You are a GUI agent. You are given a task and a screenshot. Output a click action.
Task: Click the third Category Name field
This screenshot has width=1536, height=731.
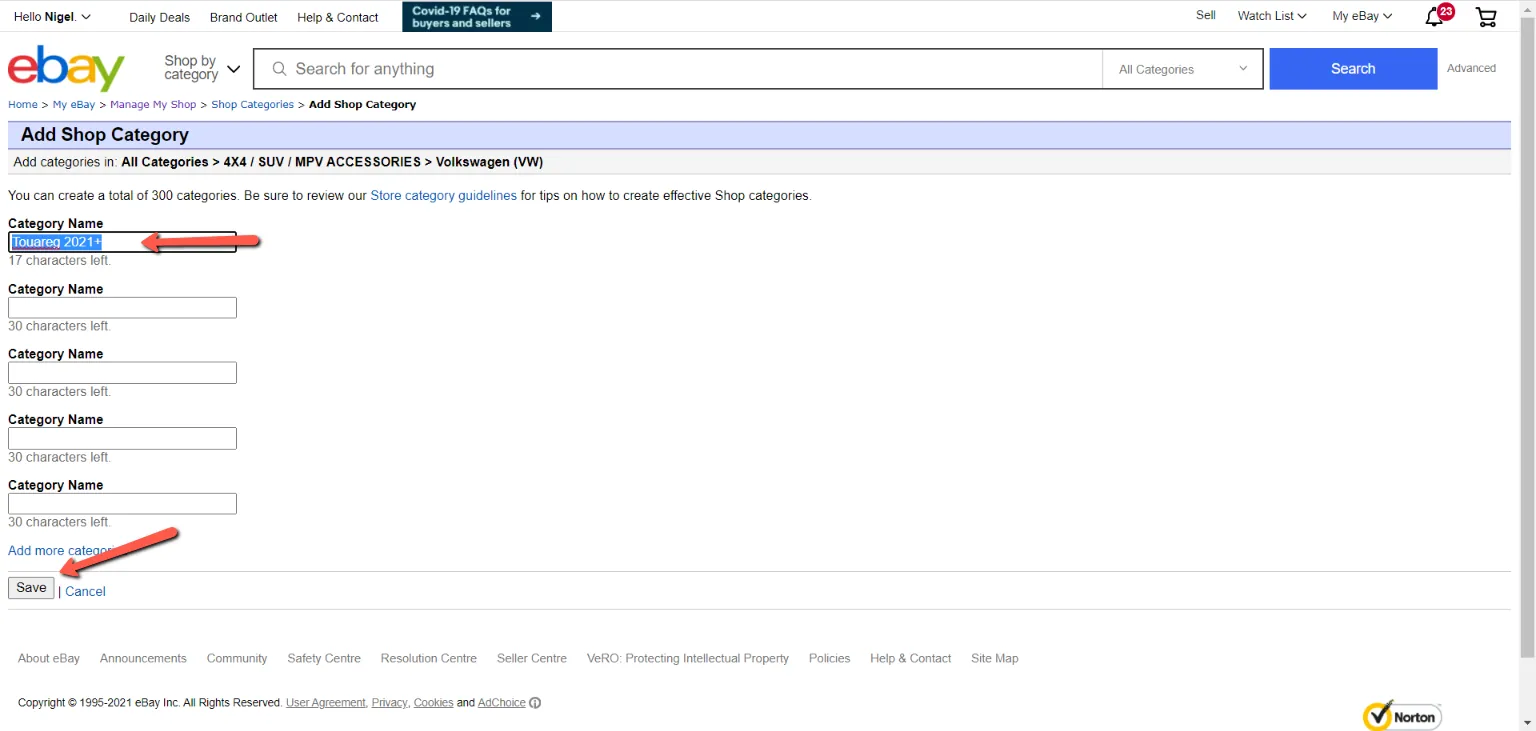[122, 373]
